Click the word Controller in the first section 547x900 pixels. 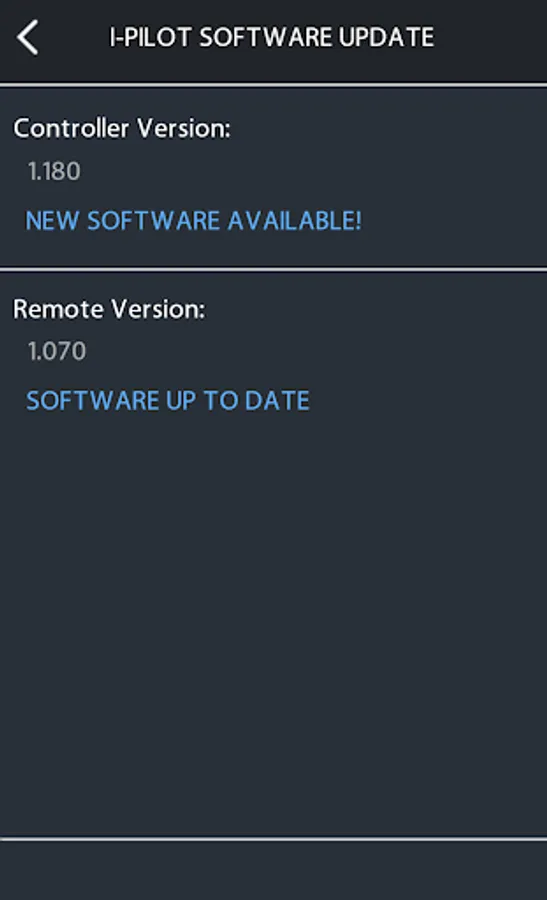pyautogui.click(x=71, y=128)
